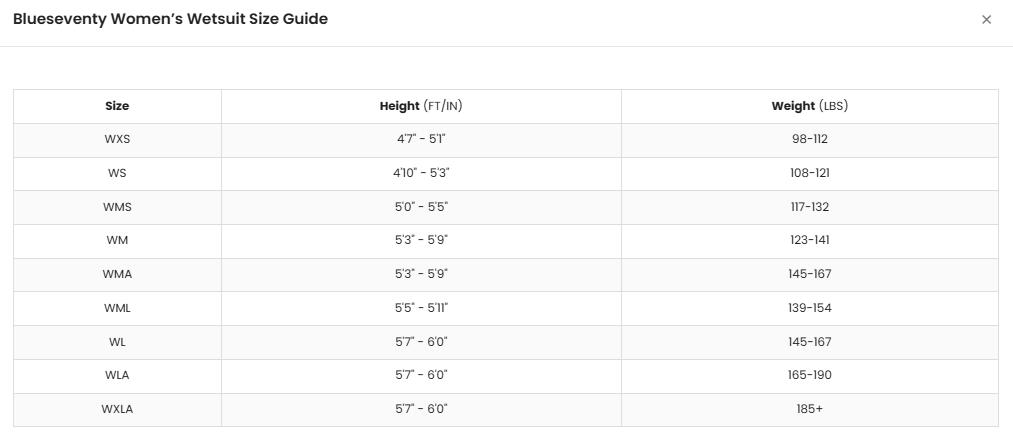1013x447 pixels.
Task: Click the 4'7" - 5'1" height cell
Action: click(421, 140)
